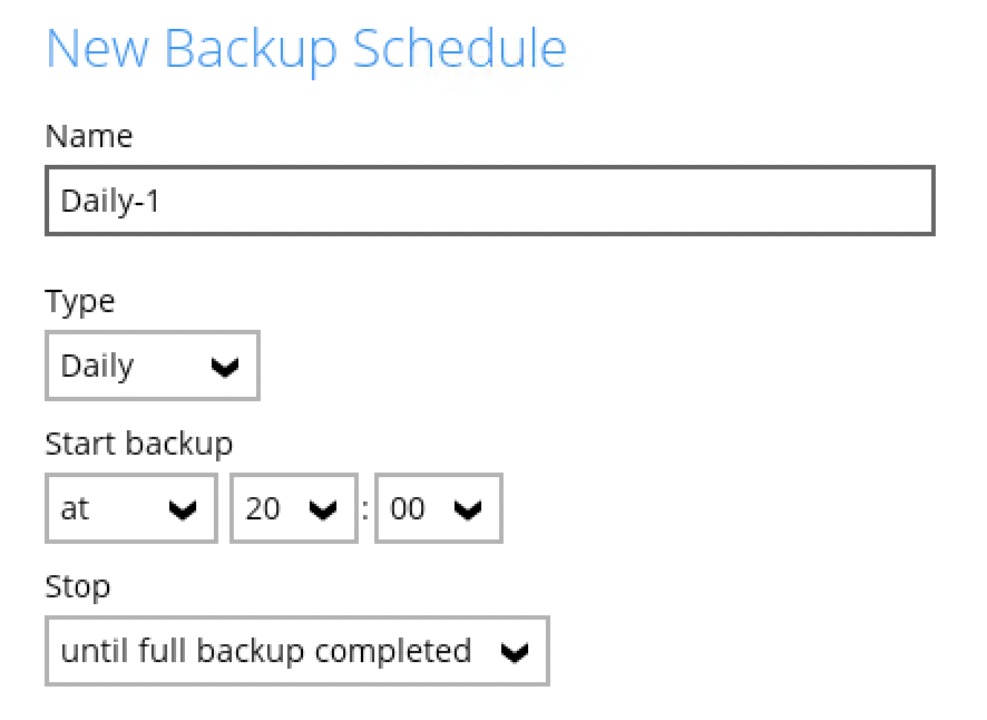Image resolution: width=987 pixels, height=720 pixels.
Task: Expand the Stop dropdown 'until full backup completed'
Action: [297, 652]
